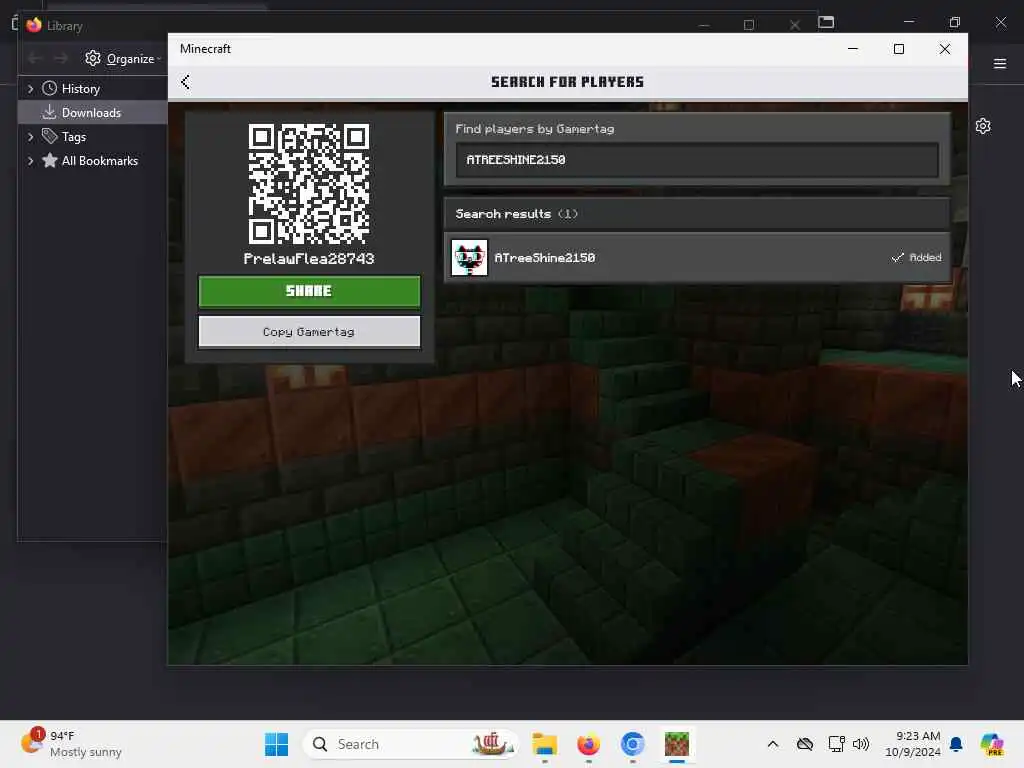Close the Minecraft window
Viewport: 1024px width, 768px height.
[944, 49]
